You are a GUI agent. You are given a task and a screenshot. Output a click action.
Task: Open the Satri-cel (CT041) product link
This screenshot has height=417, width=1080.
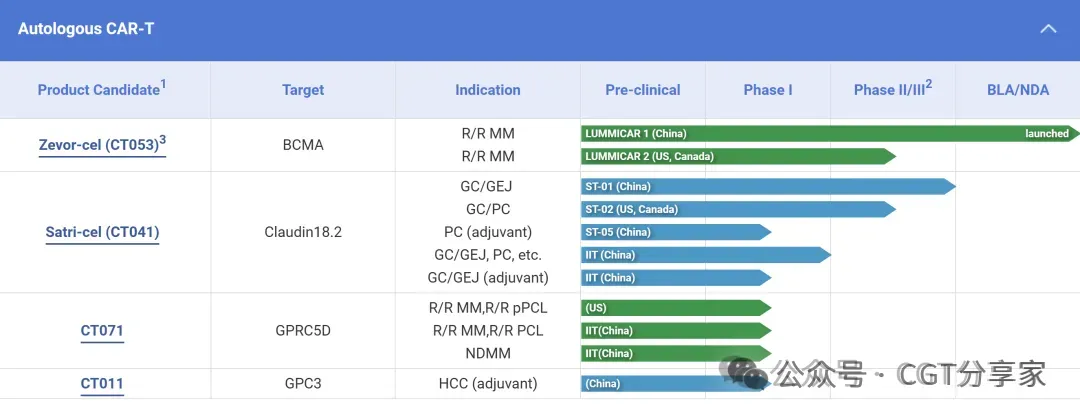(x=102, y=232)
